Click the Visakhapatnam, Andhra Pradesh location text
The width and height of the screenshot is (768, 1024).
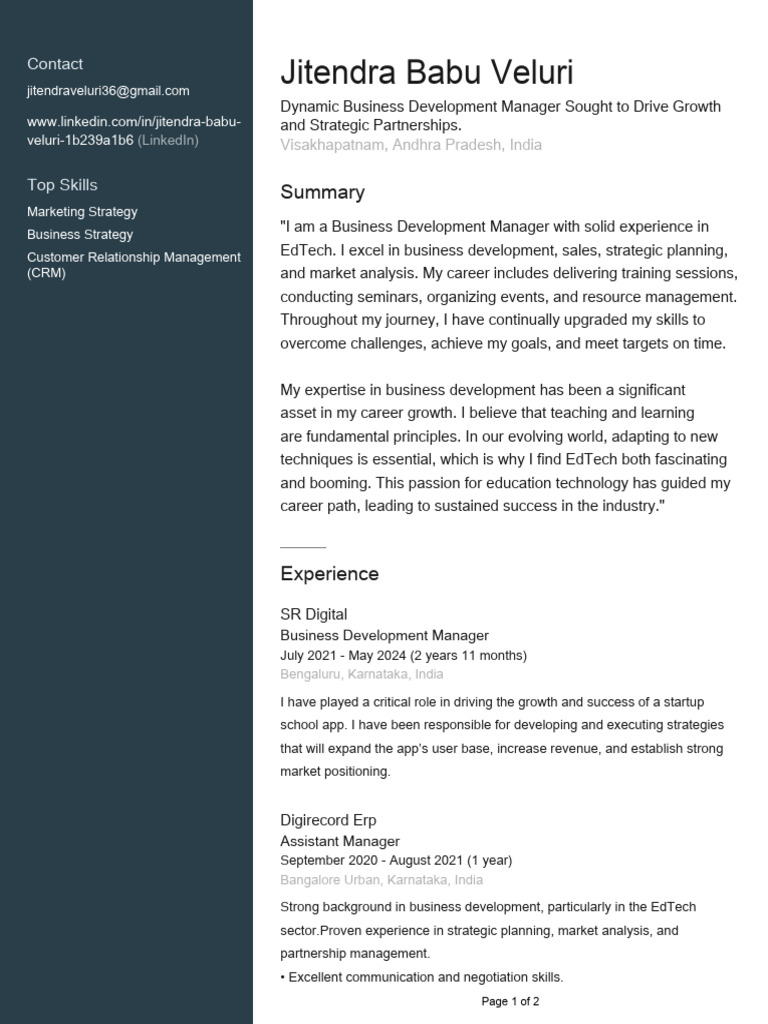point(411,145)
